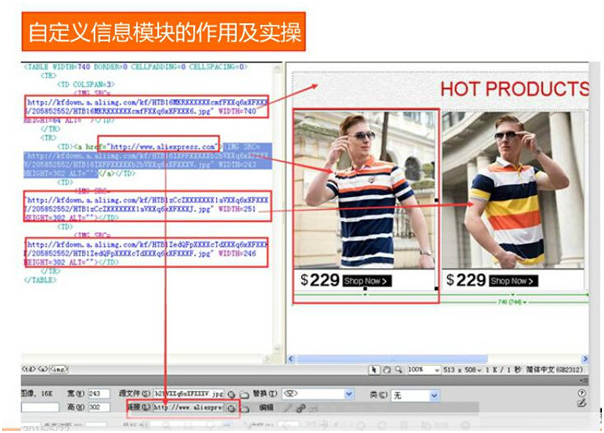Click the closing /TABLE tag in code

pos(40,280)
